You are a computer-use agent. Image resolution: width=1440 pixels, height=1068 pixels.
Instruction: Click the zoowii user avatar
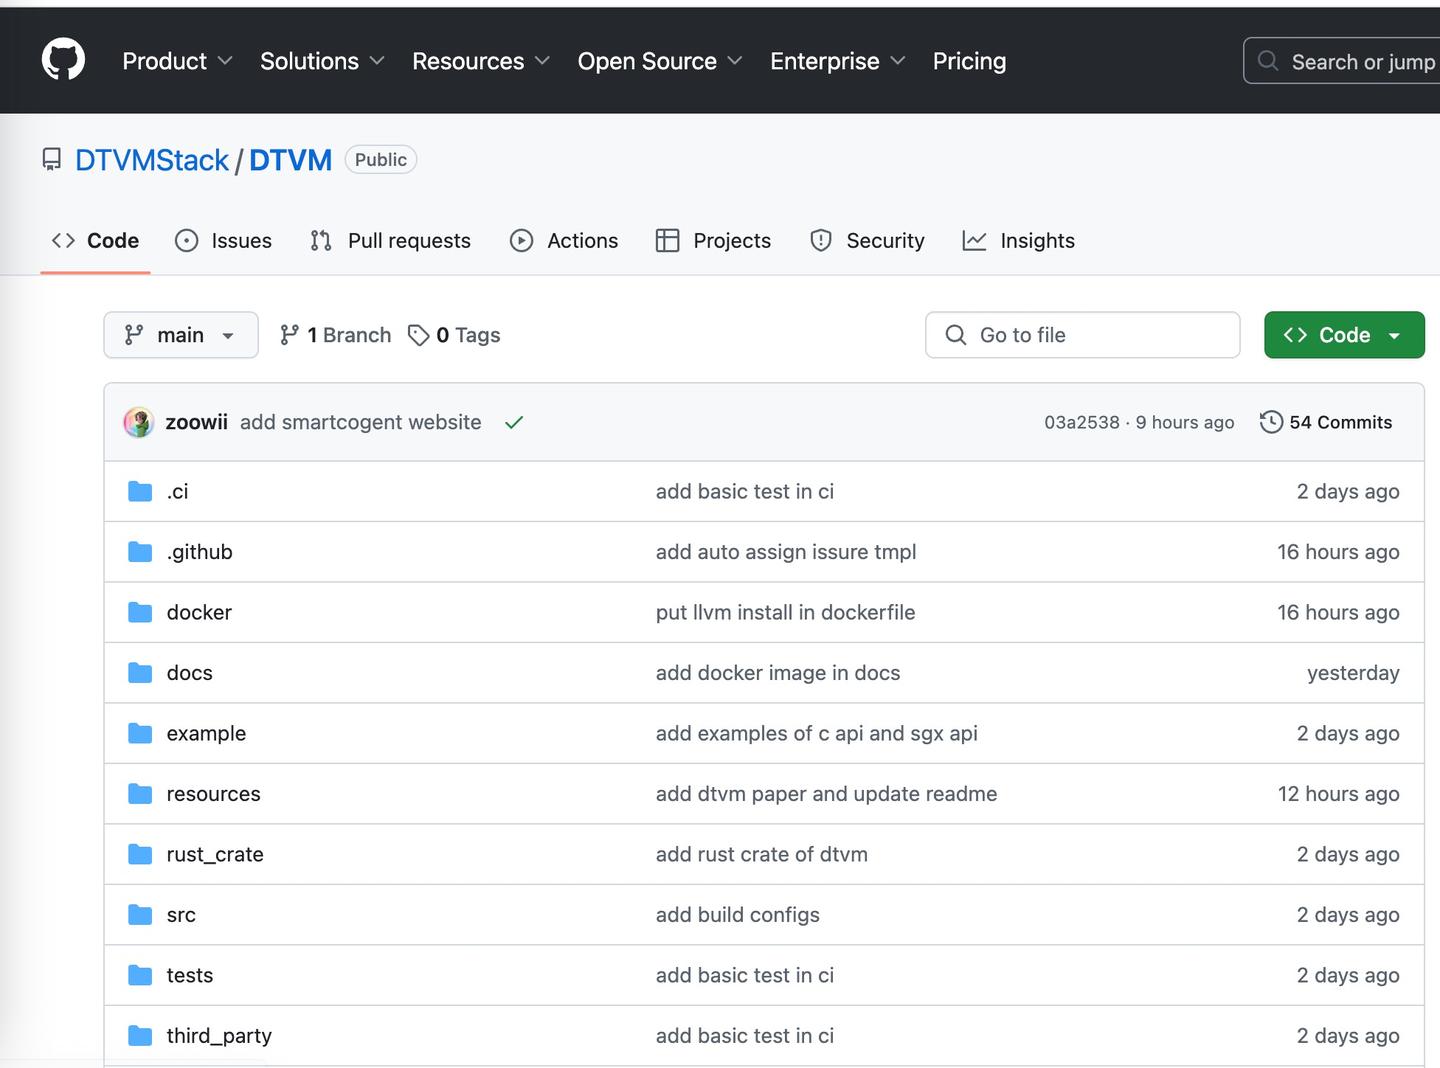click(138, 422)
